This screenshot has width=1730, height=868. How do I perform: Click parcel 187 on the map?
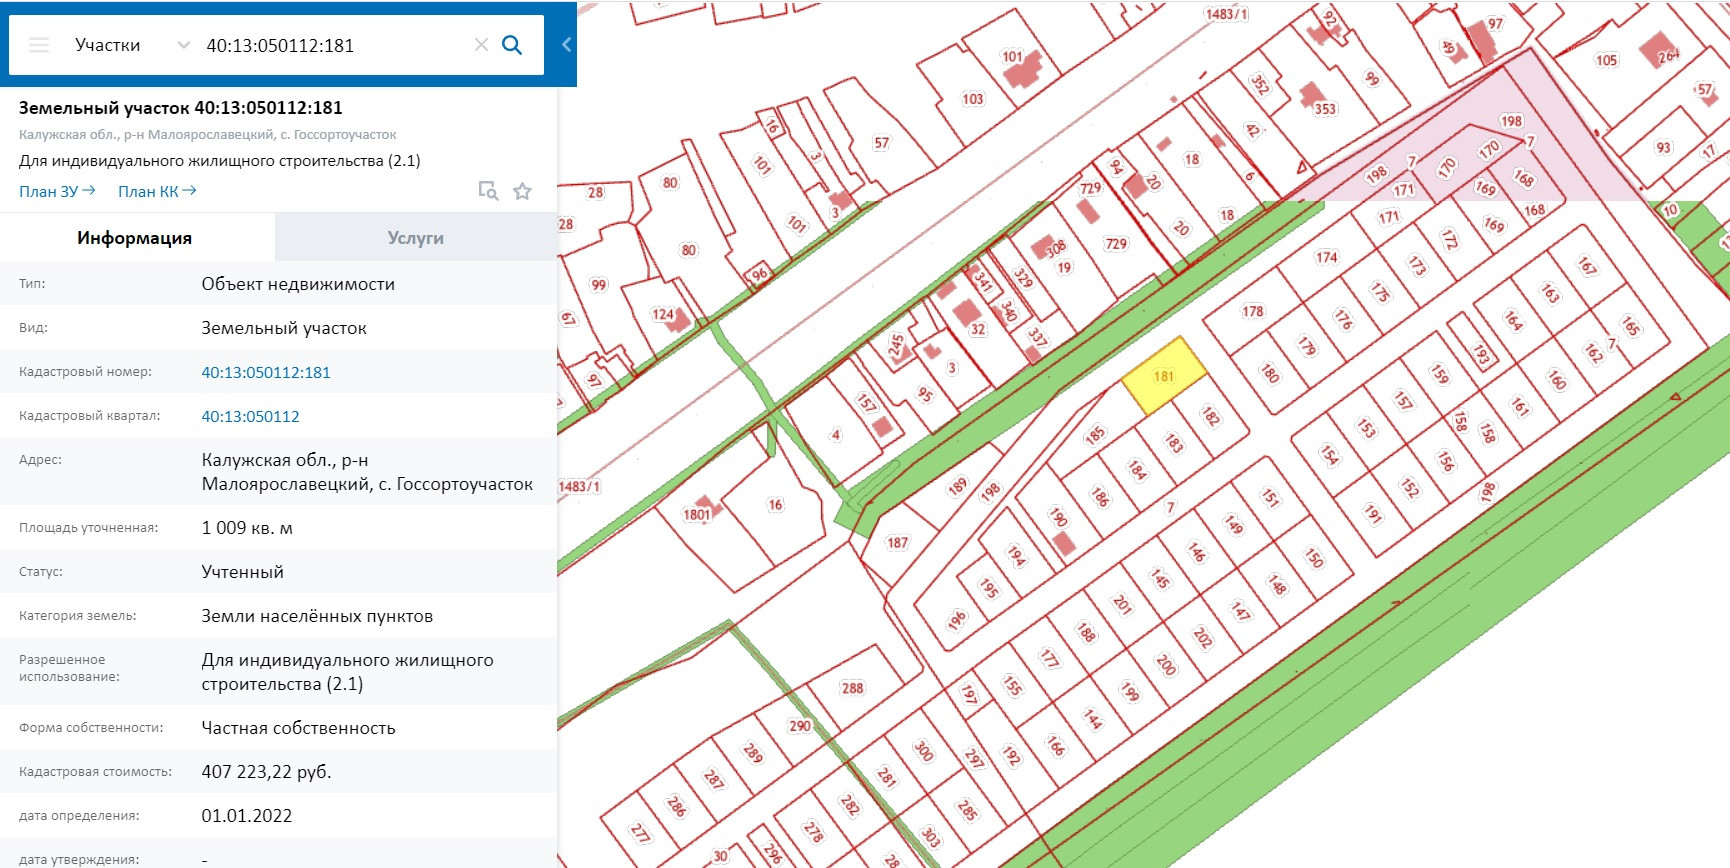coord(897,543)
